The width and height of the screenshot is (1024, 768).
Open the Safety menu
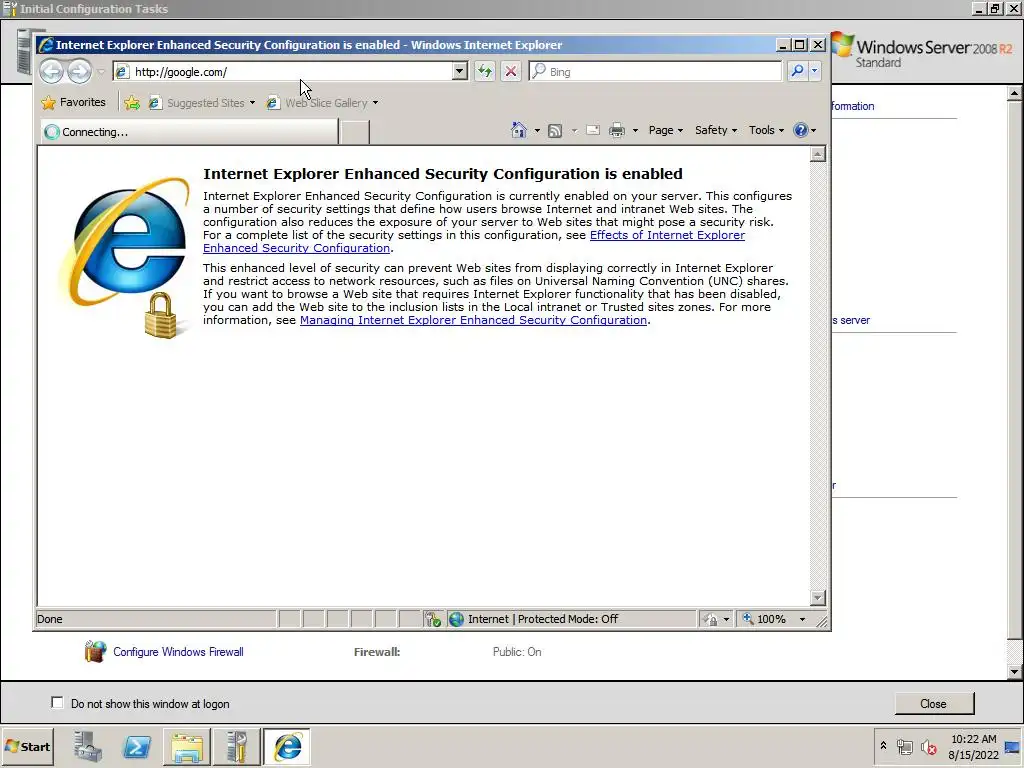(x=716, y=130)
